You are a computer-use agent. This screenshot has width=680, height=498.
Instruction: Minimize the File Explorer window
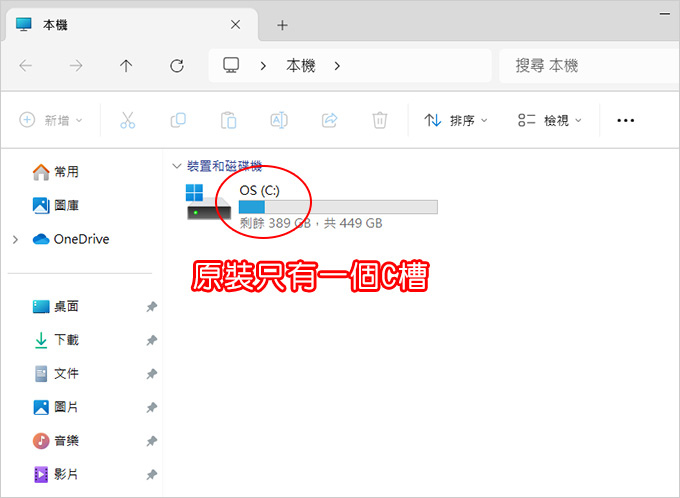coord(665,14)
